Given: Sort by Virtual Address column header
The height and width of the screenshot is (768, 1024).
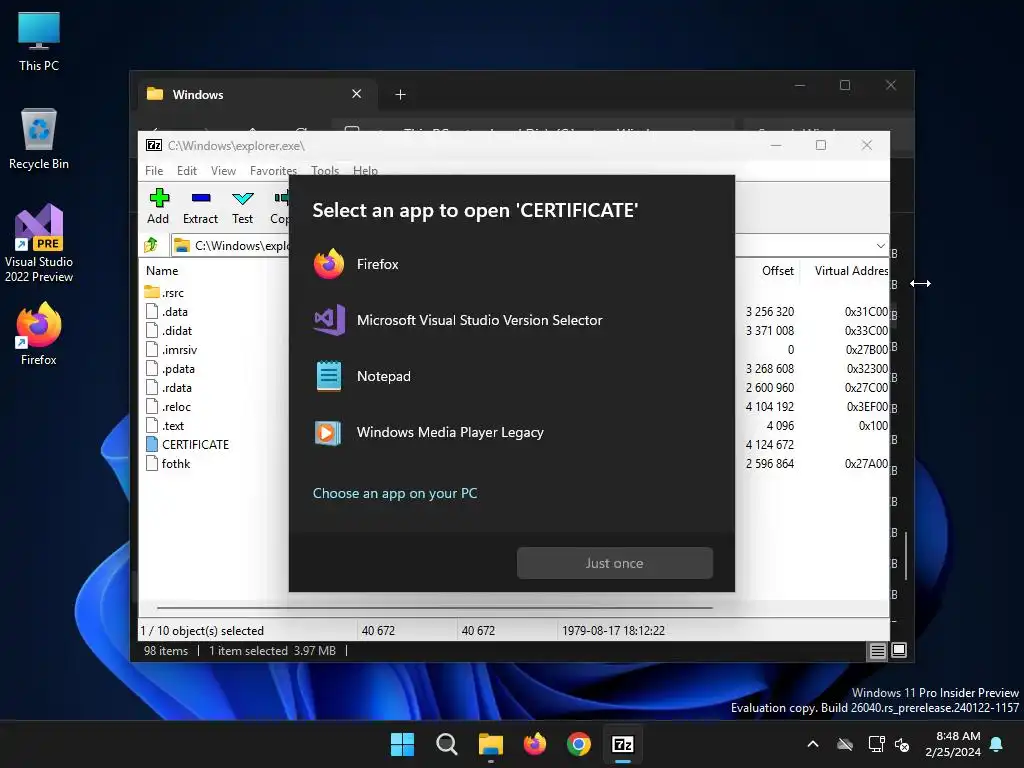Looking at the screenshot, I should pyautogui.click(x=851, y=270).
